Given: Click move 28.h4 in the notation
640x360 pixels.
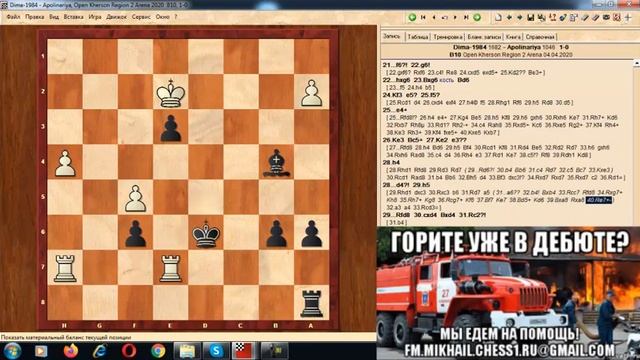Looking at the screenshot, I should pyautogui.click(x=391, y=162).
